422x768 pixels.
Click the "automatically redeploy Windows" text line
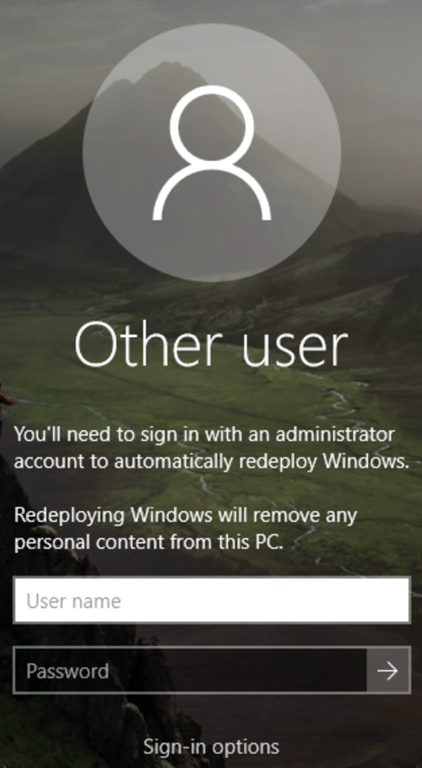point(211,462)
